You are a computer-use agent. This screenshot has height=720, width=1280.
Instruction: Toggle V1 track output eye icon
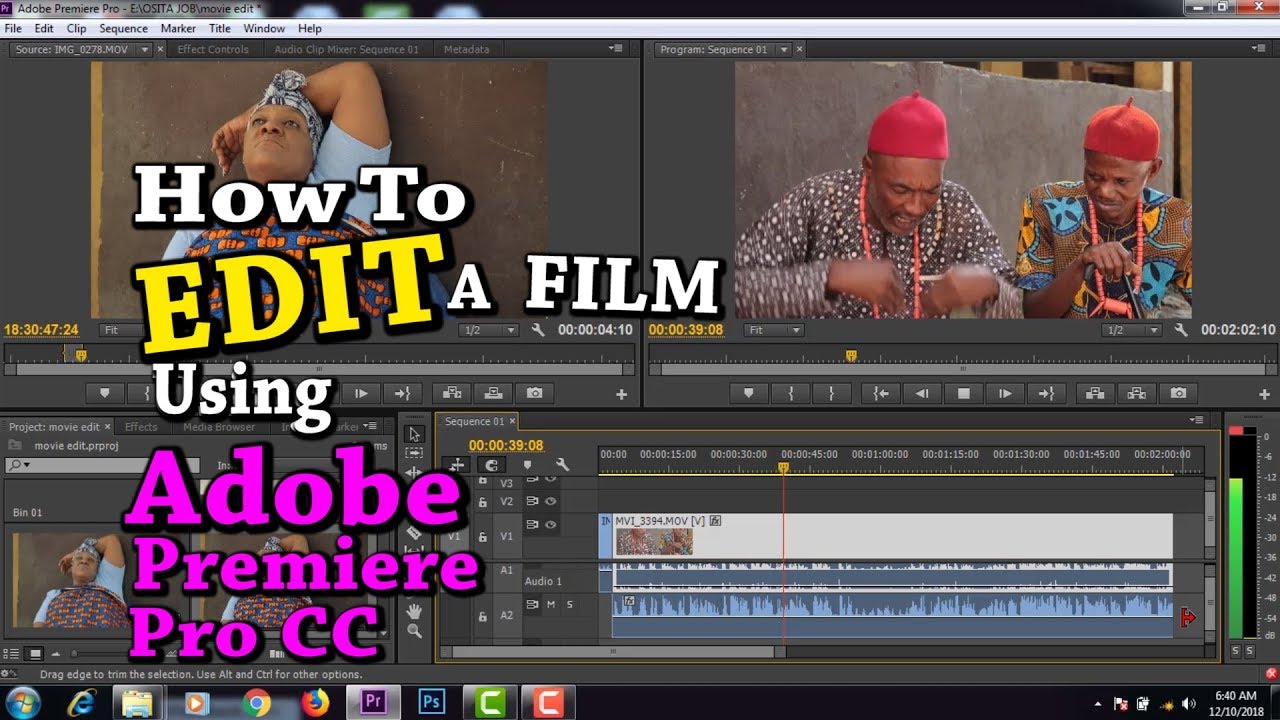550,524
